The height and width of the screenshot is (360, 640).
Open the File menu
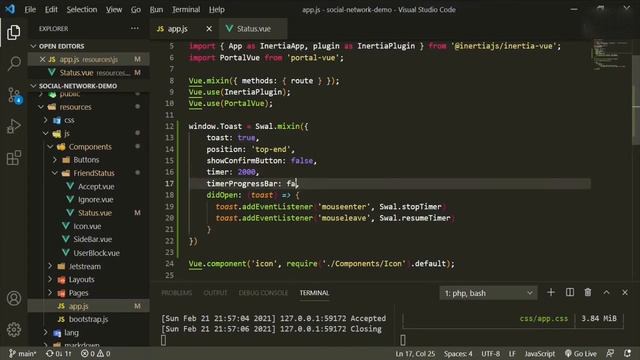30,9
